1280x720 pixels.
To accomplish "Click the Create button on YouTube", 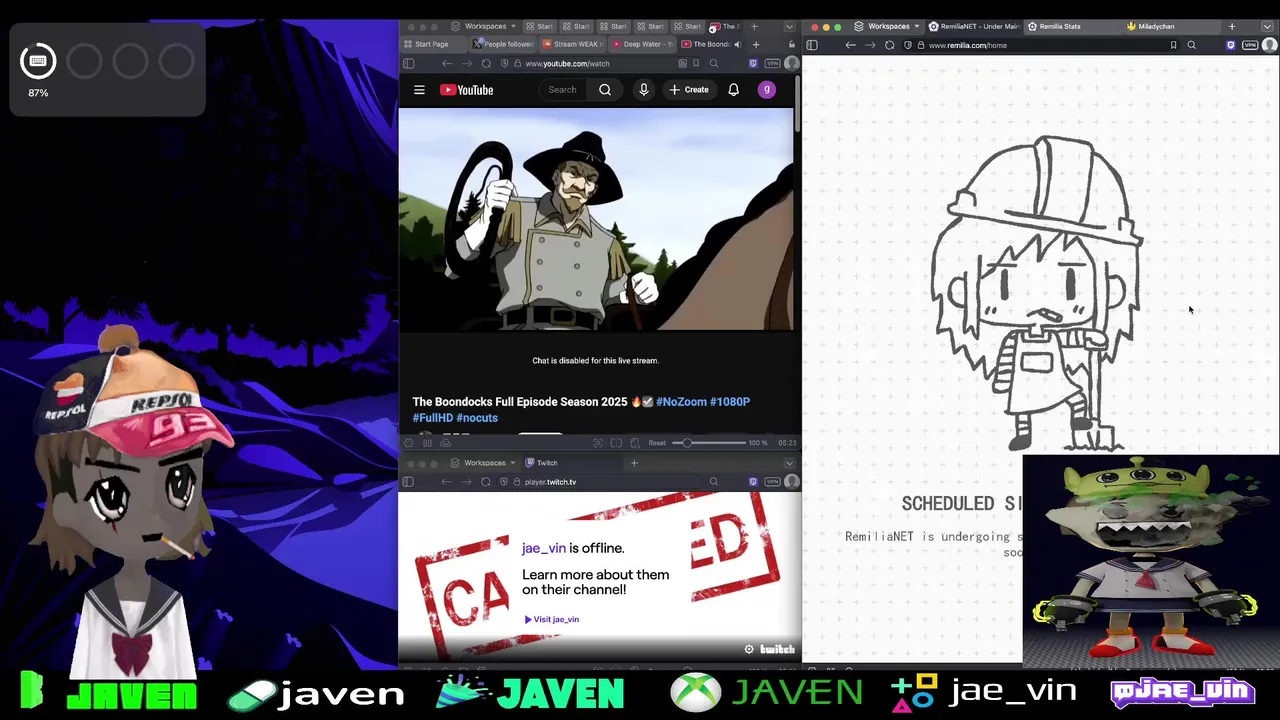I will [689, 90].
